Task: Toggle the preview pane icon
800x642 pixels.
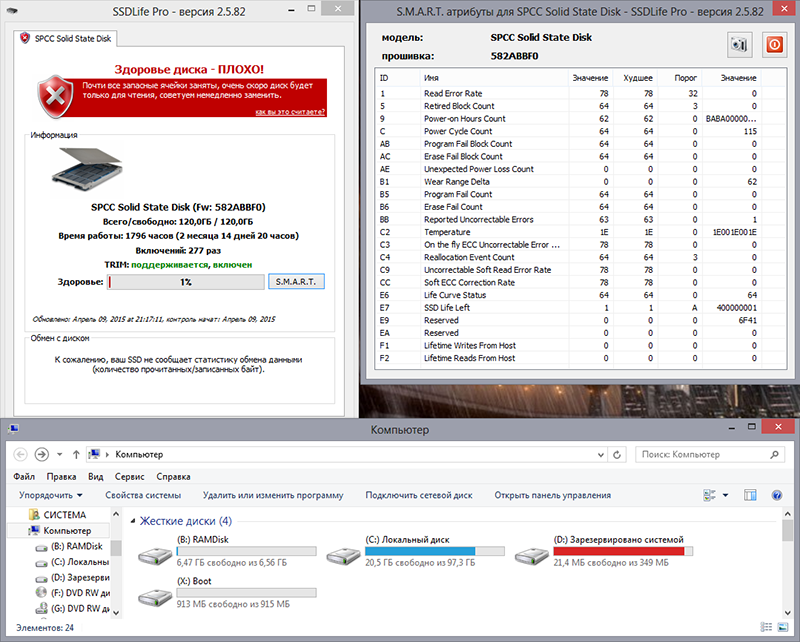Action: [750, 495]
